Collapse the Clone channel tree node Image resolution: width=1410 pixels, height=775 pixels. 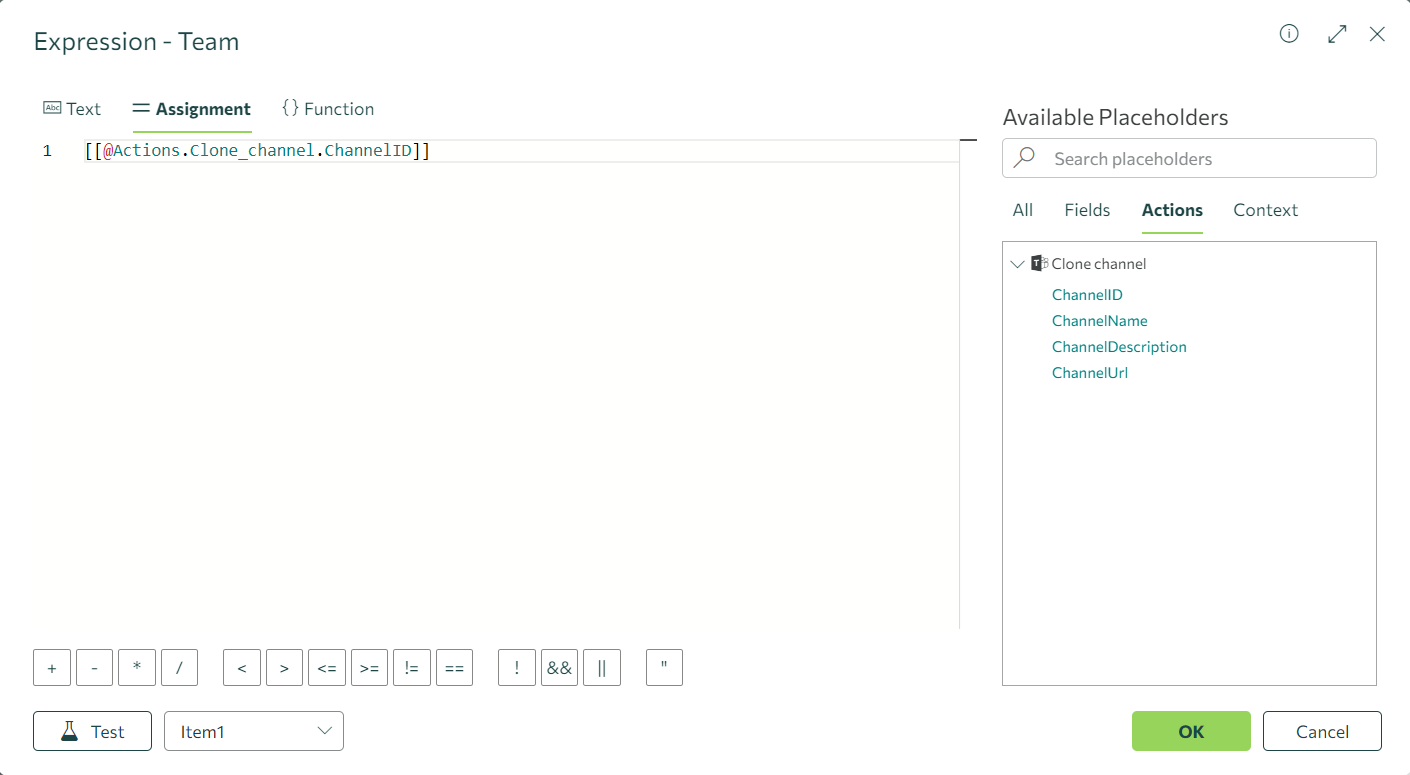pos(1017,264)
